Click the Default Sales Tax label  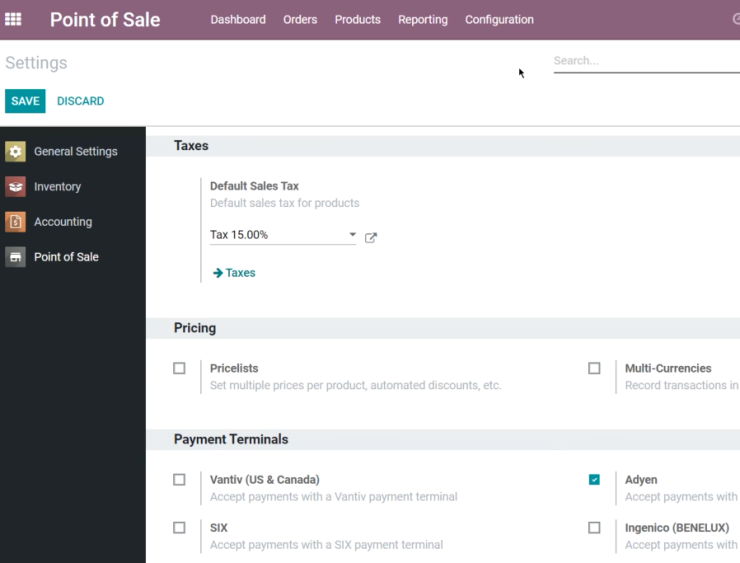254,186
